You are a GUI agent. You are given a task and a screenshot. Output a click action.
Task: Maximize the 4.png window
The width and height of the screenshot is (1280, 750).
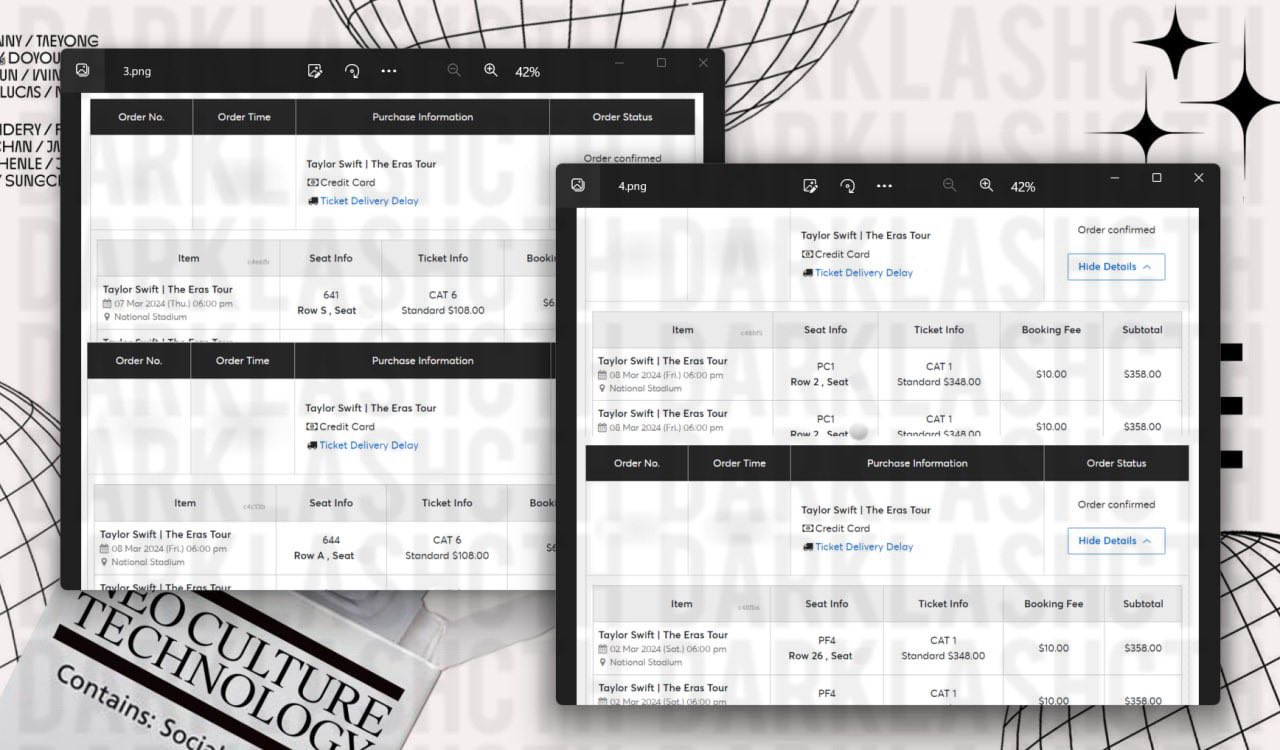pyautogui.click(x=1157, y=178)
